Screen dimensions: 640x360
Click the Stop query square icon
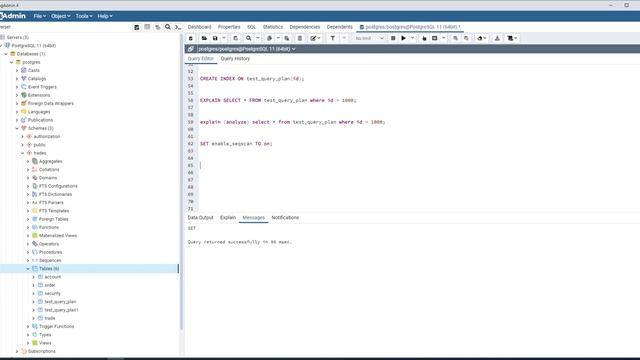(393, 38)
